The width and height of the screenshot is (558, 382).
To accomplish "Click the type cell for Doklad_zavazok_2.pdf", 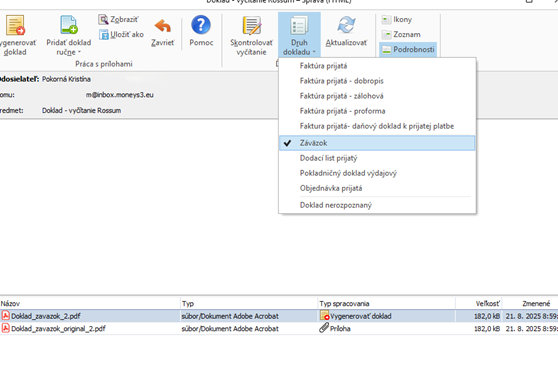I will click(x=249, y=316).
